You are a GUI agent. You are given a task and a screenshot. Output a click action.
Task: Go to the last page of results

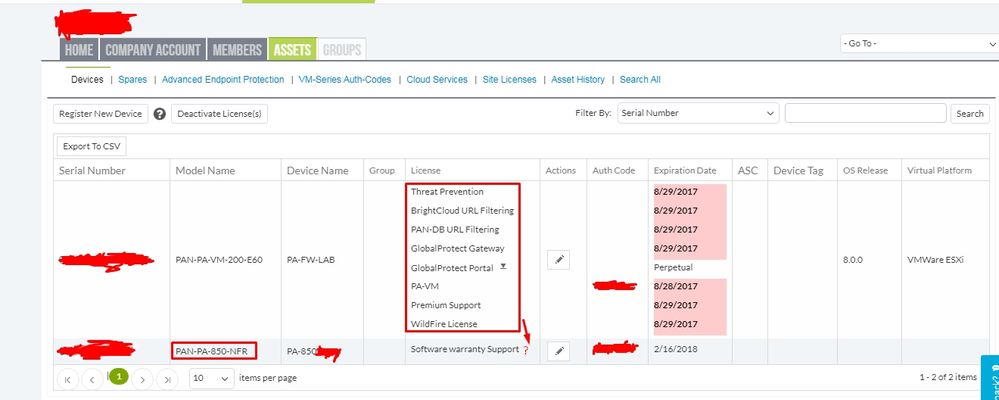pyautogui.click(x=167, y=378)
